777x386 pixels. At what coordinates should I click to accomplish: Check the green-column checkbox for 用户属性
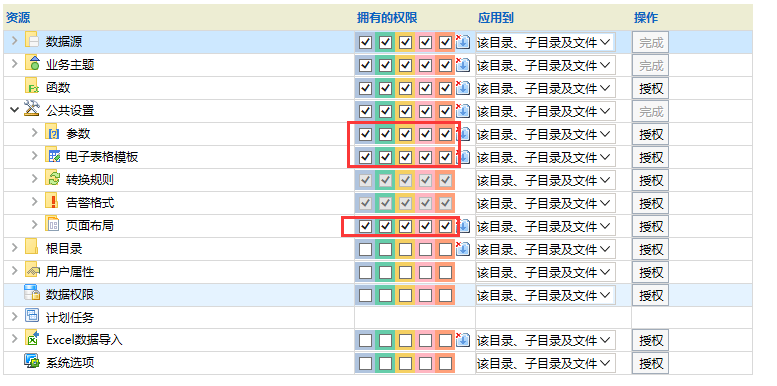coord(386,272)
